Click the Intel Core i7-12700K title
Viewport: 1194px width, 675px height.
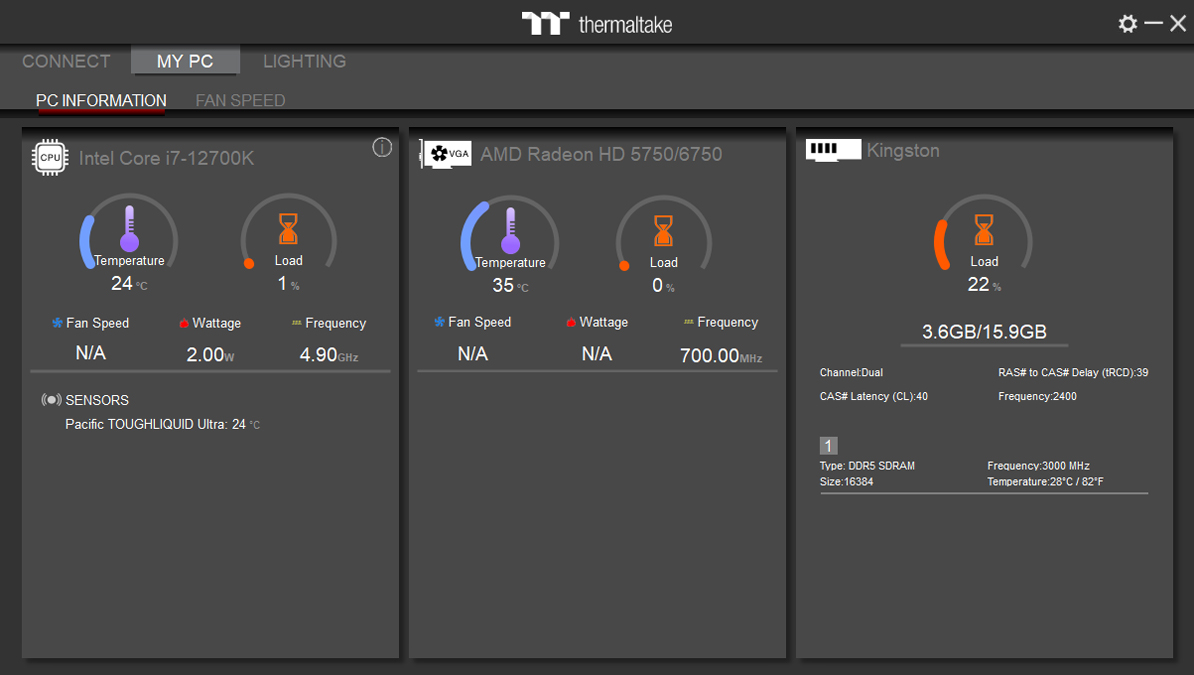167,158
